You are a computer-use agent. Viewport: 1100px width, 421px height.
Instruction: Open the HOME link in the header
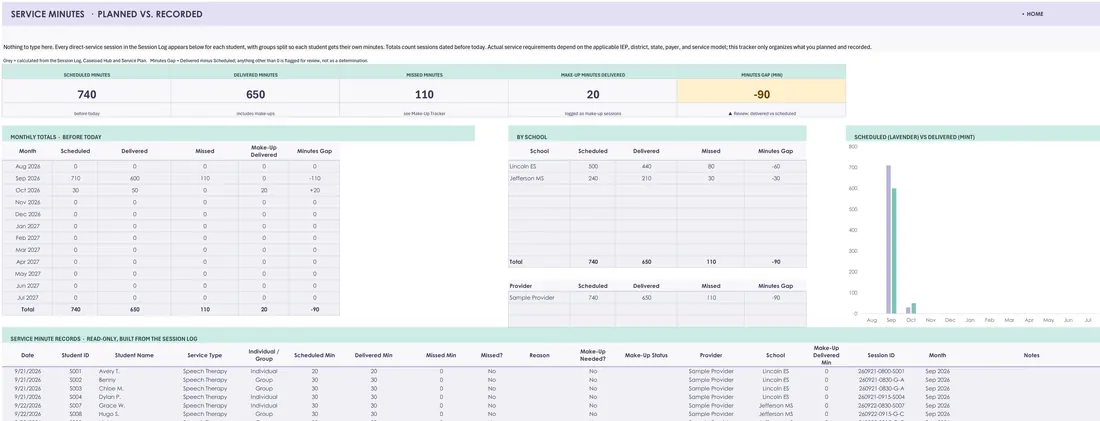coord(1035,14)
